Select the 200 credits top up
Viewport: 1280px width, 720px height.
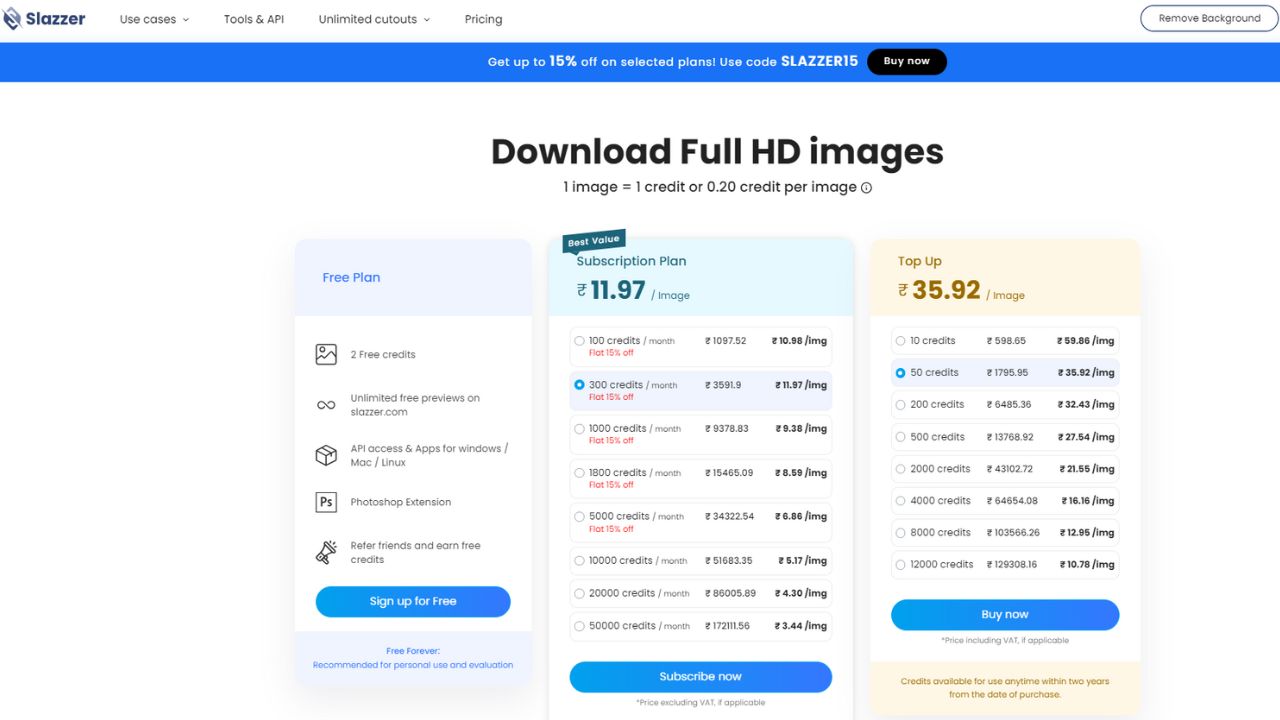(1005, 404)
